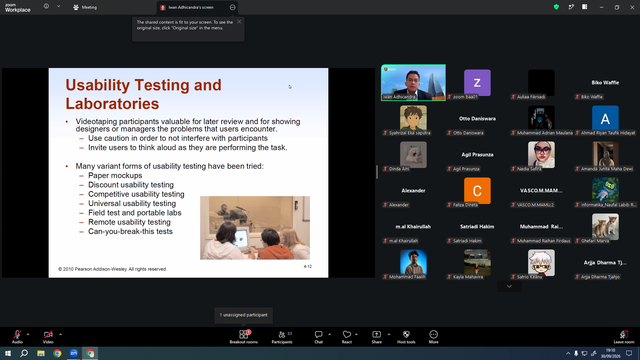Open the shared screen view options menu
This screenshot has height=360, width=640.
232,7
